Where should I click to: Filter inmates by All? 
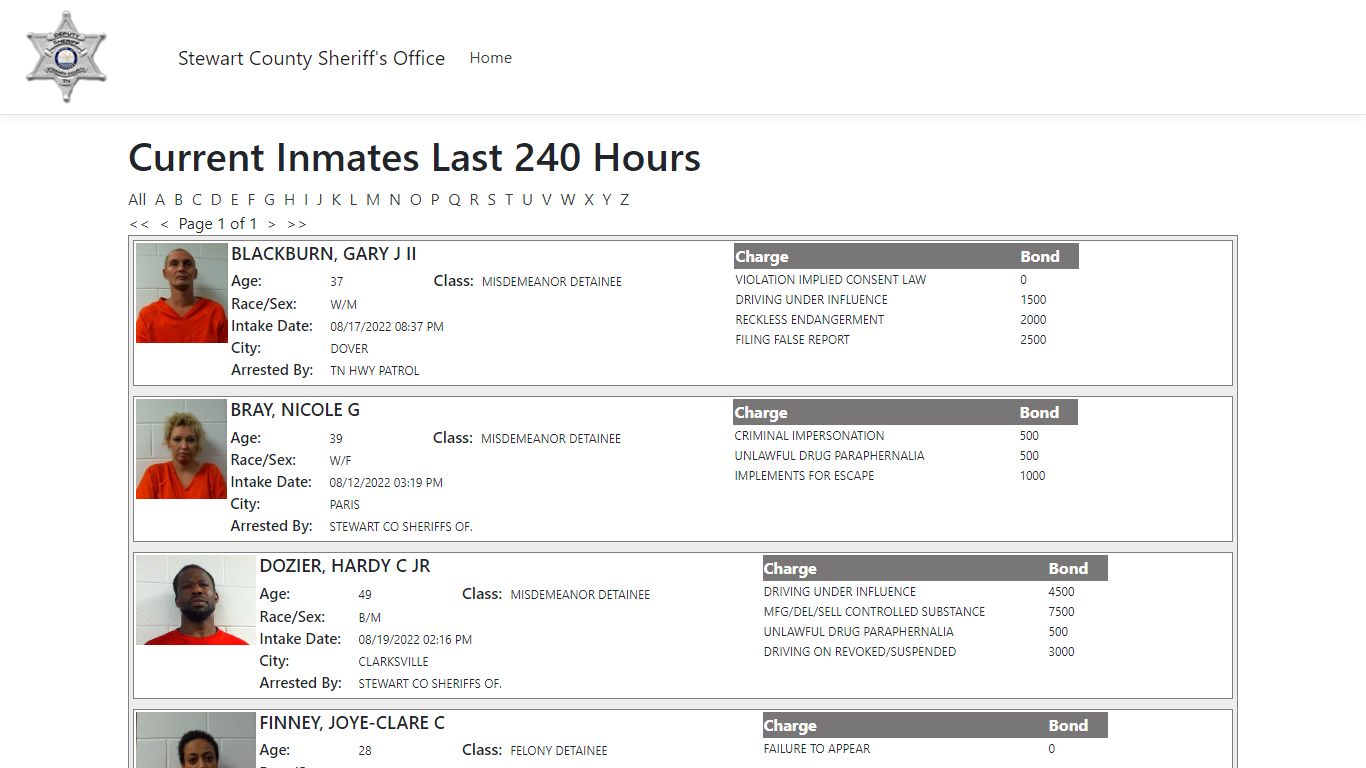tap(137, 199)
